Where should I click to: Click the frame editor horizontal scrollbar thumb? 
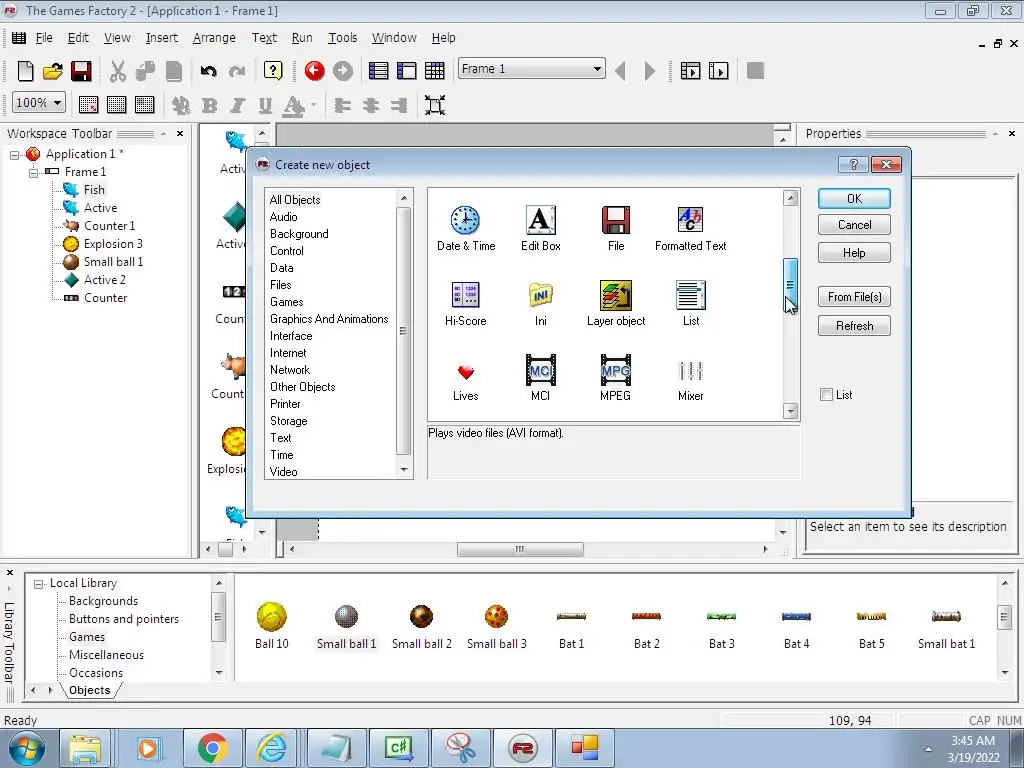520,549
